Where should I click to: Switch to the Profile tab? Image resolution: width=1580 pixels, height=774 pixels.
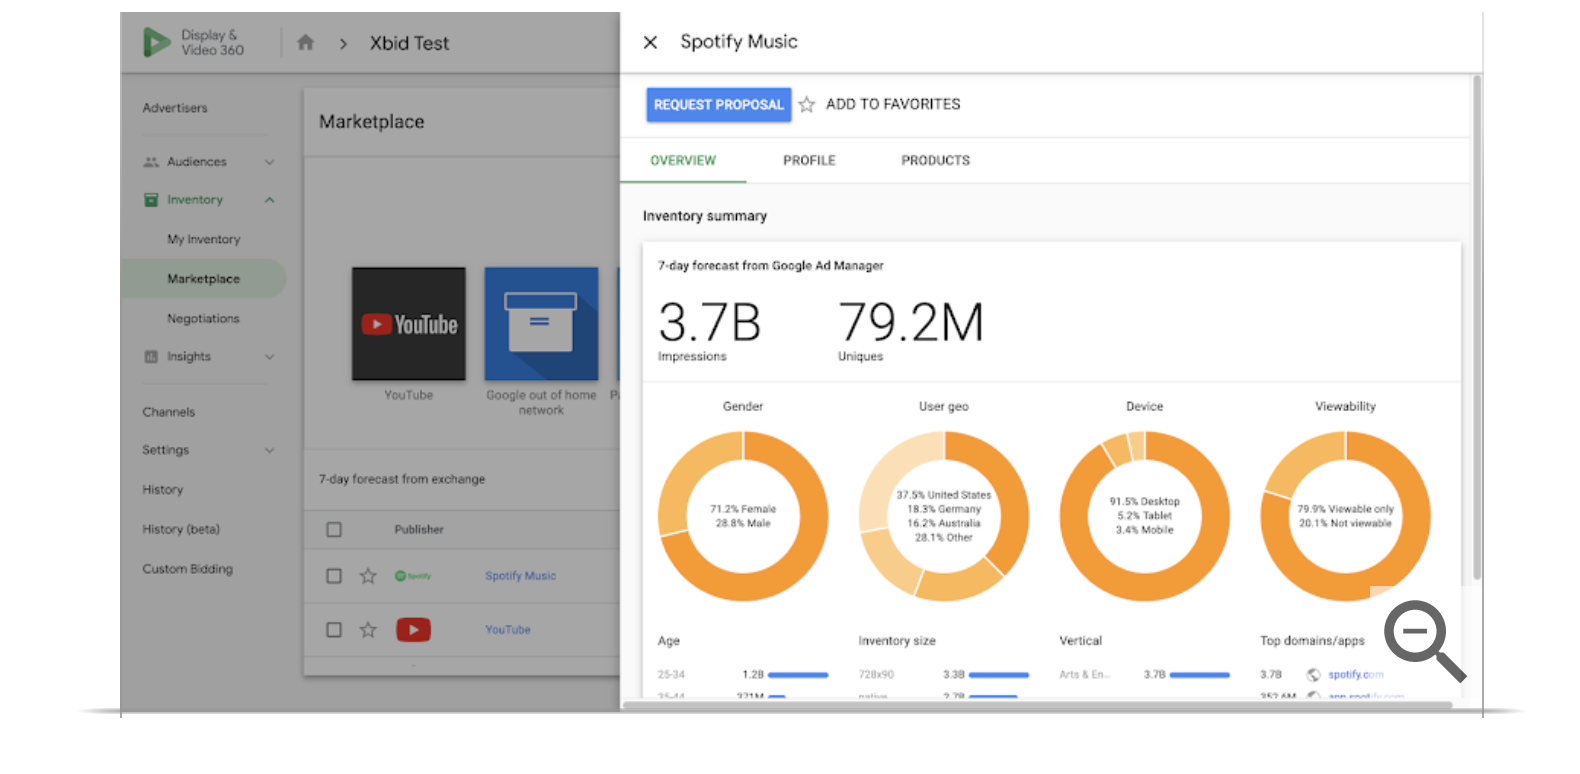(809, 160)
